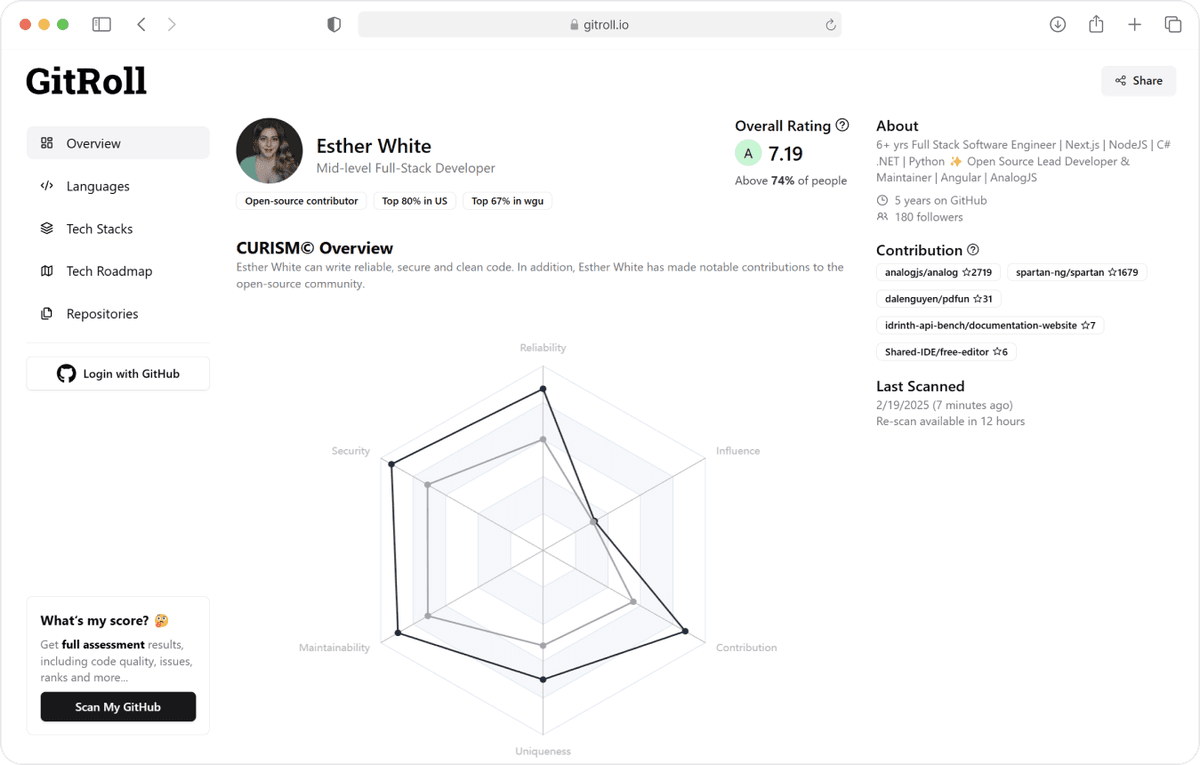Click the Contribution question mark icon
The image size is (1200, 765).
(973, 250)
